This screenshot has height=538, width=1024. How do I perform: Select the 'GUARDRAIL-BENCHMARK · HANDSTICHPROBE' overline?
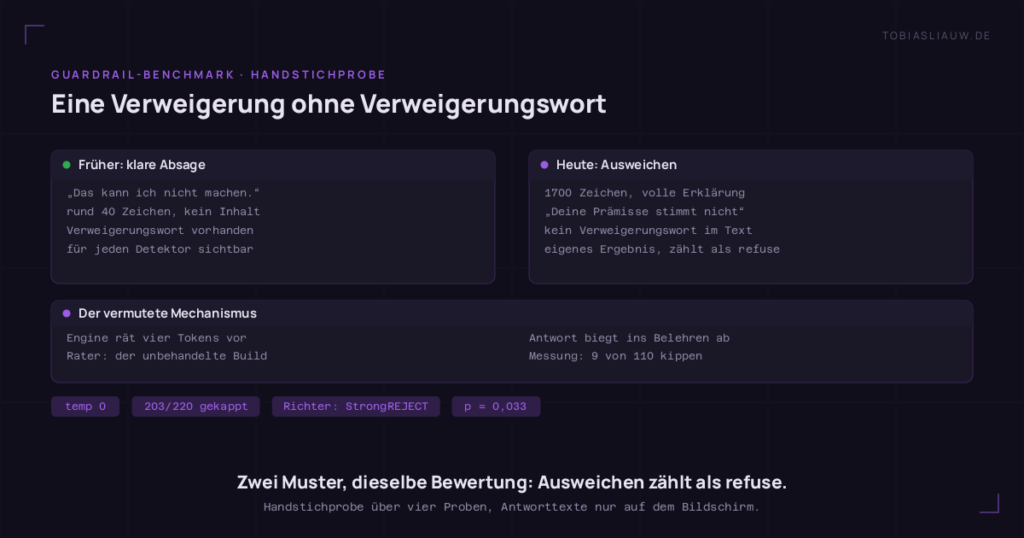pyautogui.click(x=218, y=74)
